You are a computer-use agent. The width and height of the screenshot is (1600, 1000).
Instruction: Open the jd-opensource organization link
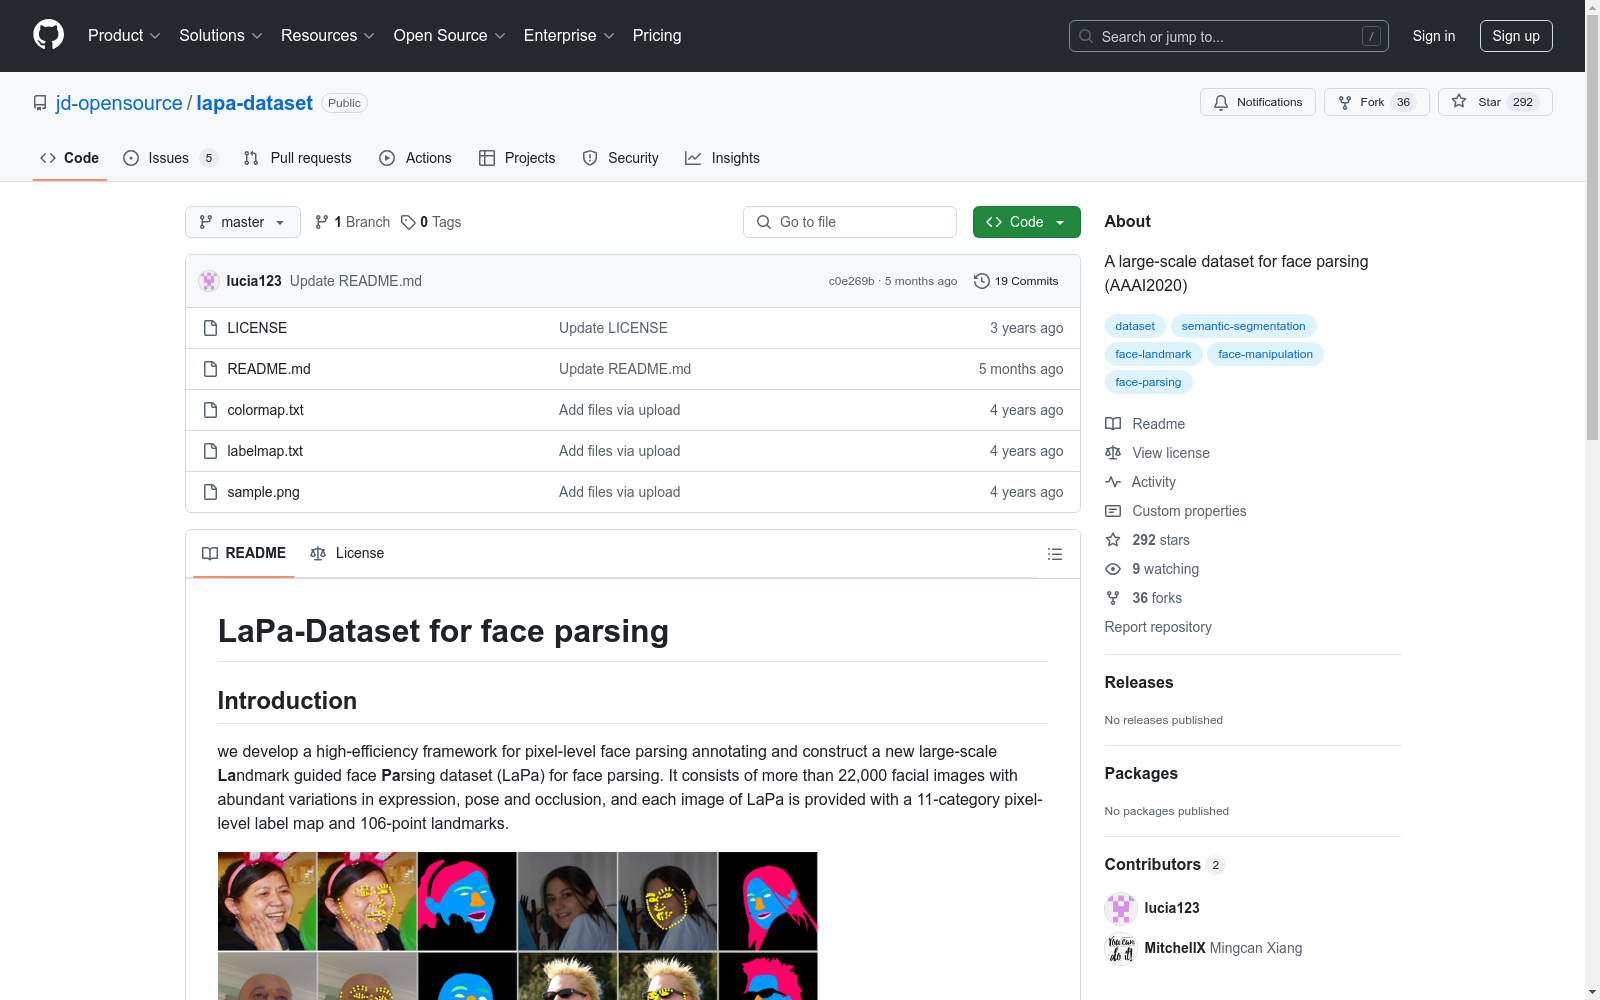coord(119,103)
